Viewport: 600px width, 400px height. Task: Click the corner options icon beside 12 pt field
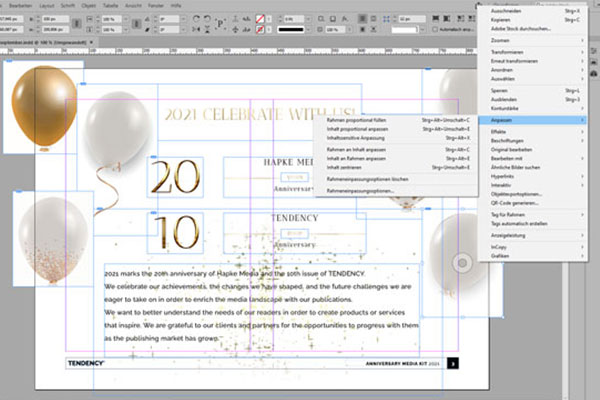[x=386, y=19]
